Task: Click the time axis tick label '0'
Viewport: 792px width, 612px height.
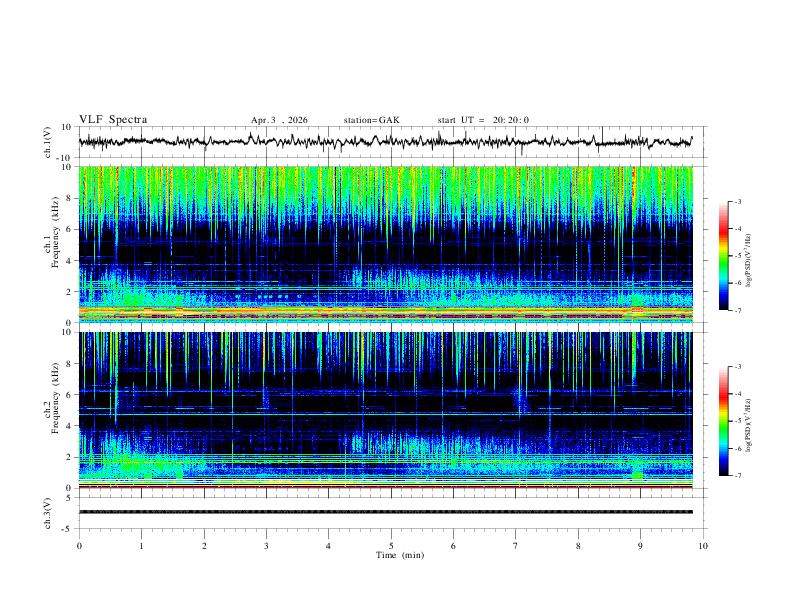Action: click(79, 546)
